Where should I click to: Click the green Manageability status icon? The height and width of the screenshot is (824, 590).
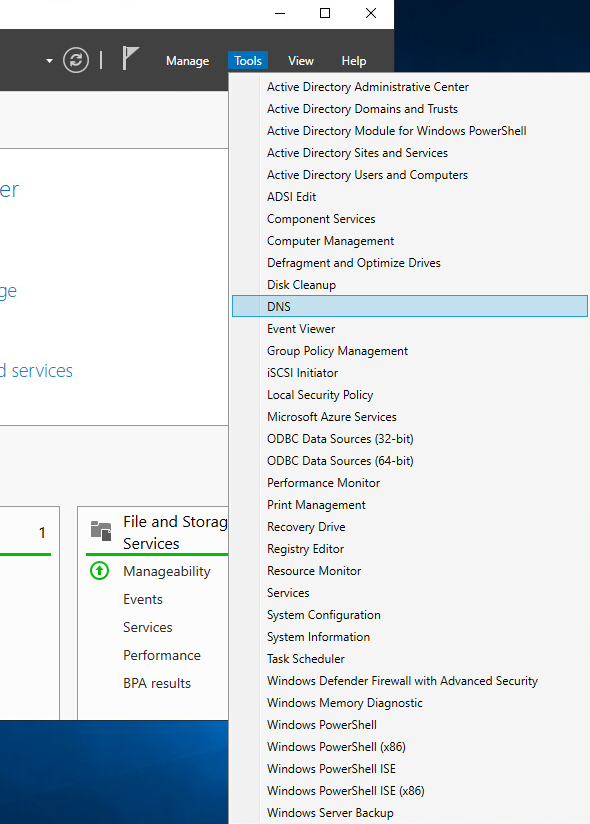[x=100, y=571]
